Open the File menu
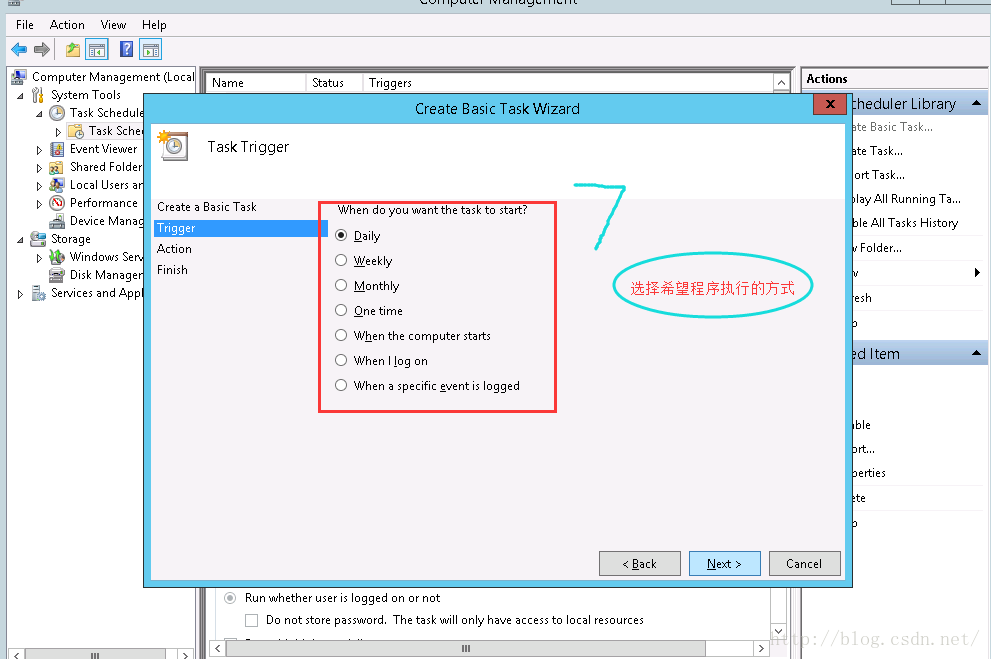Viewport: 991px width, 659px height. tap(25, 25)
